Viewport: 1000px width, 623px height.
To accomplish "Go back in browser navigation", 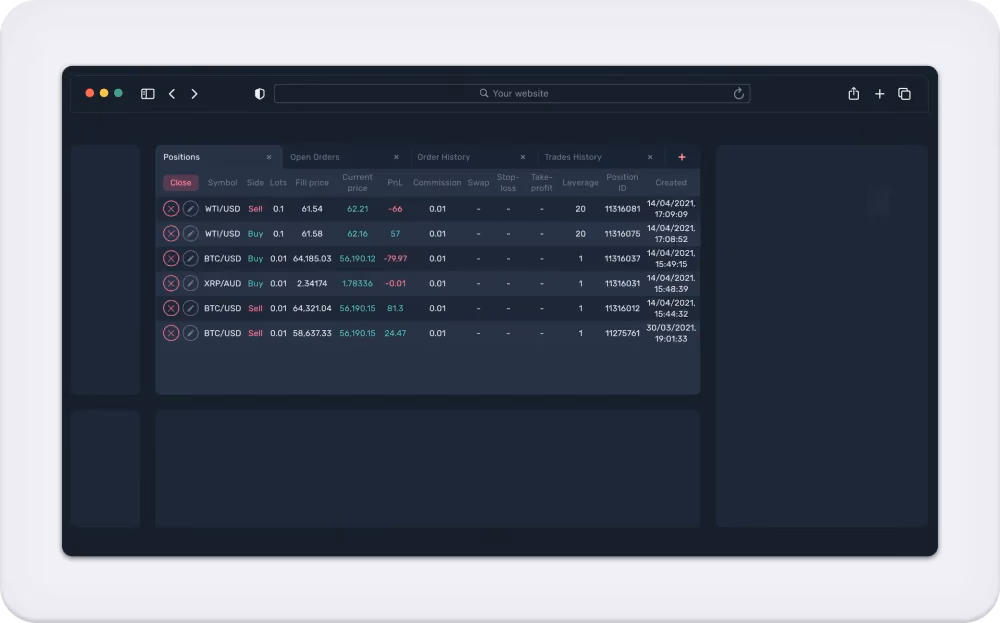I will [x=172, y=94].
